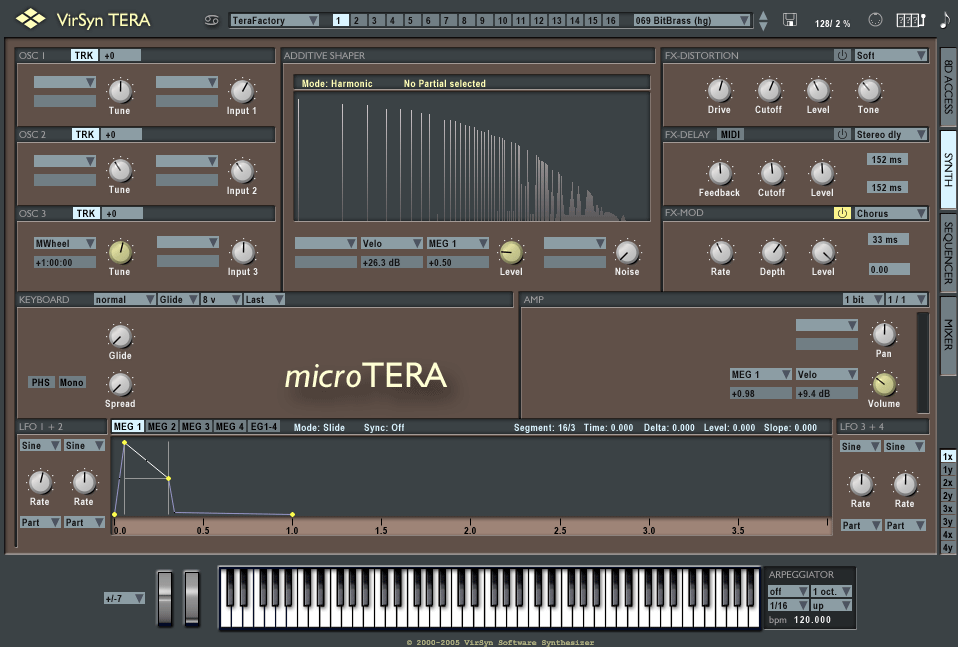Image resolution: width=958 pixels, height=647 pixels.
Task: Open the 069 BitBrass patch dropdown
Action: (692, 20)
